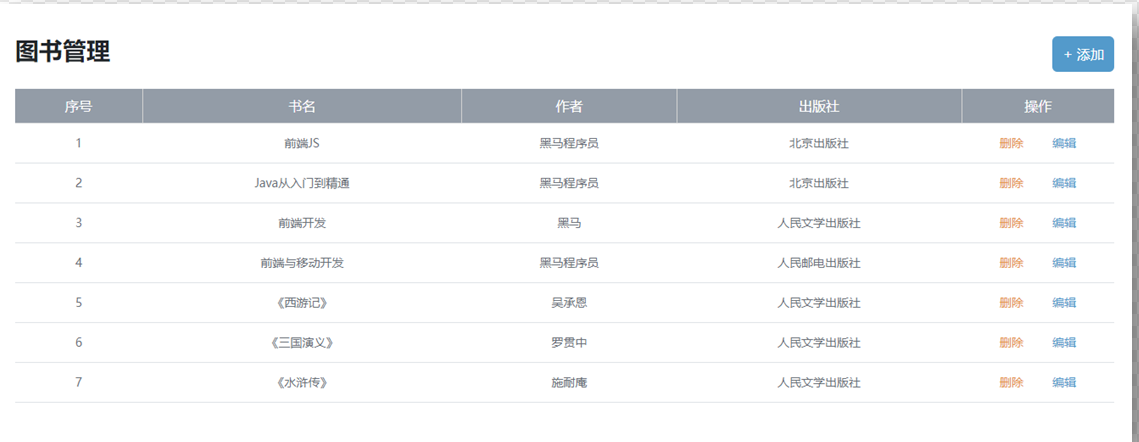The image size is (1139, 442).
Task: Delete the 《三国演义》 book row
Action: [x=1011, y=343]
